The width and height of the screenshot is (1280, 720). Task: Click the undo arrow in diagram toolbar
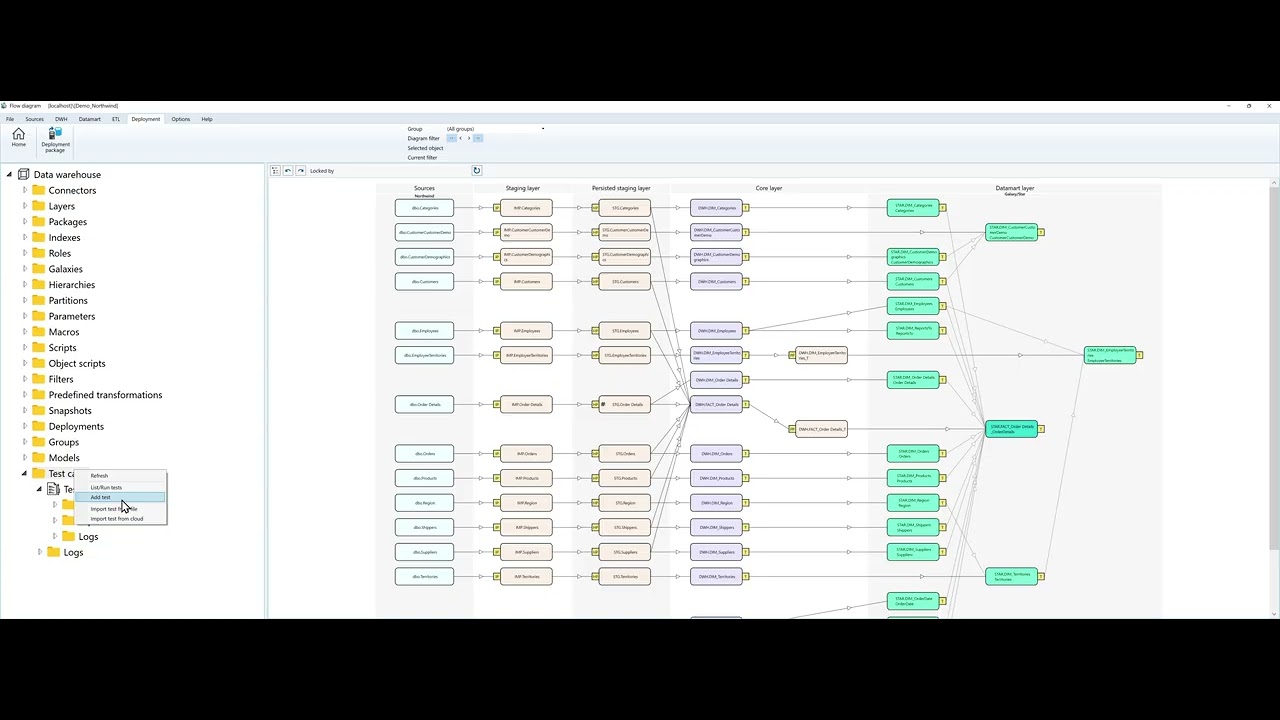(288, 171)
